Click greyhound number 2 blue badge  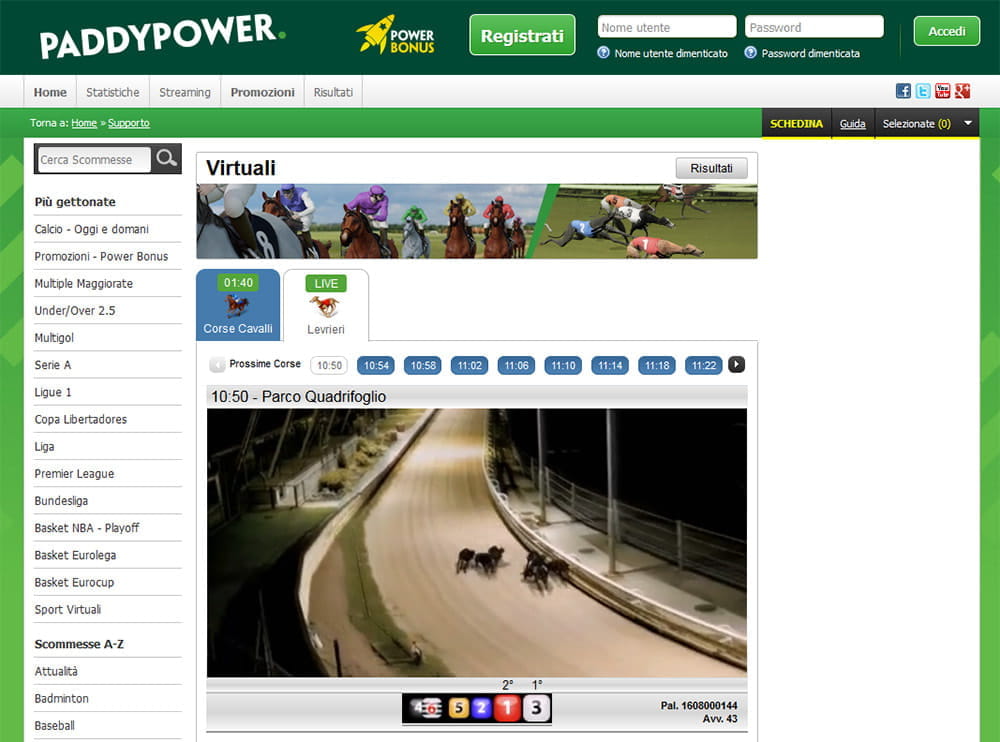[x=482, y=708]
